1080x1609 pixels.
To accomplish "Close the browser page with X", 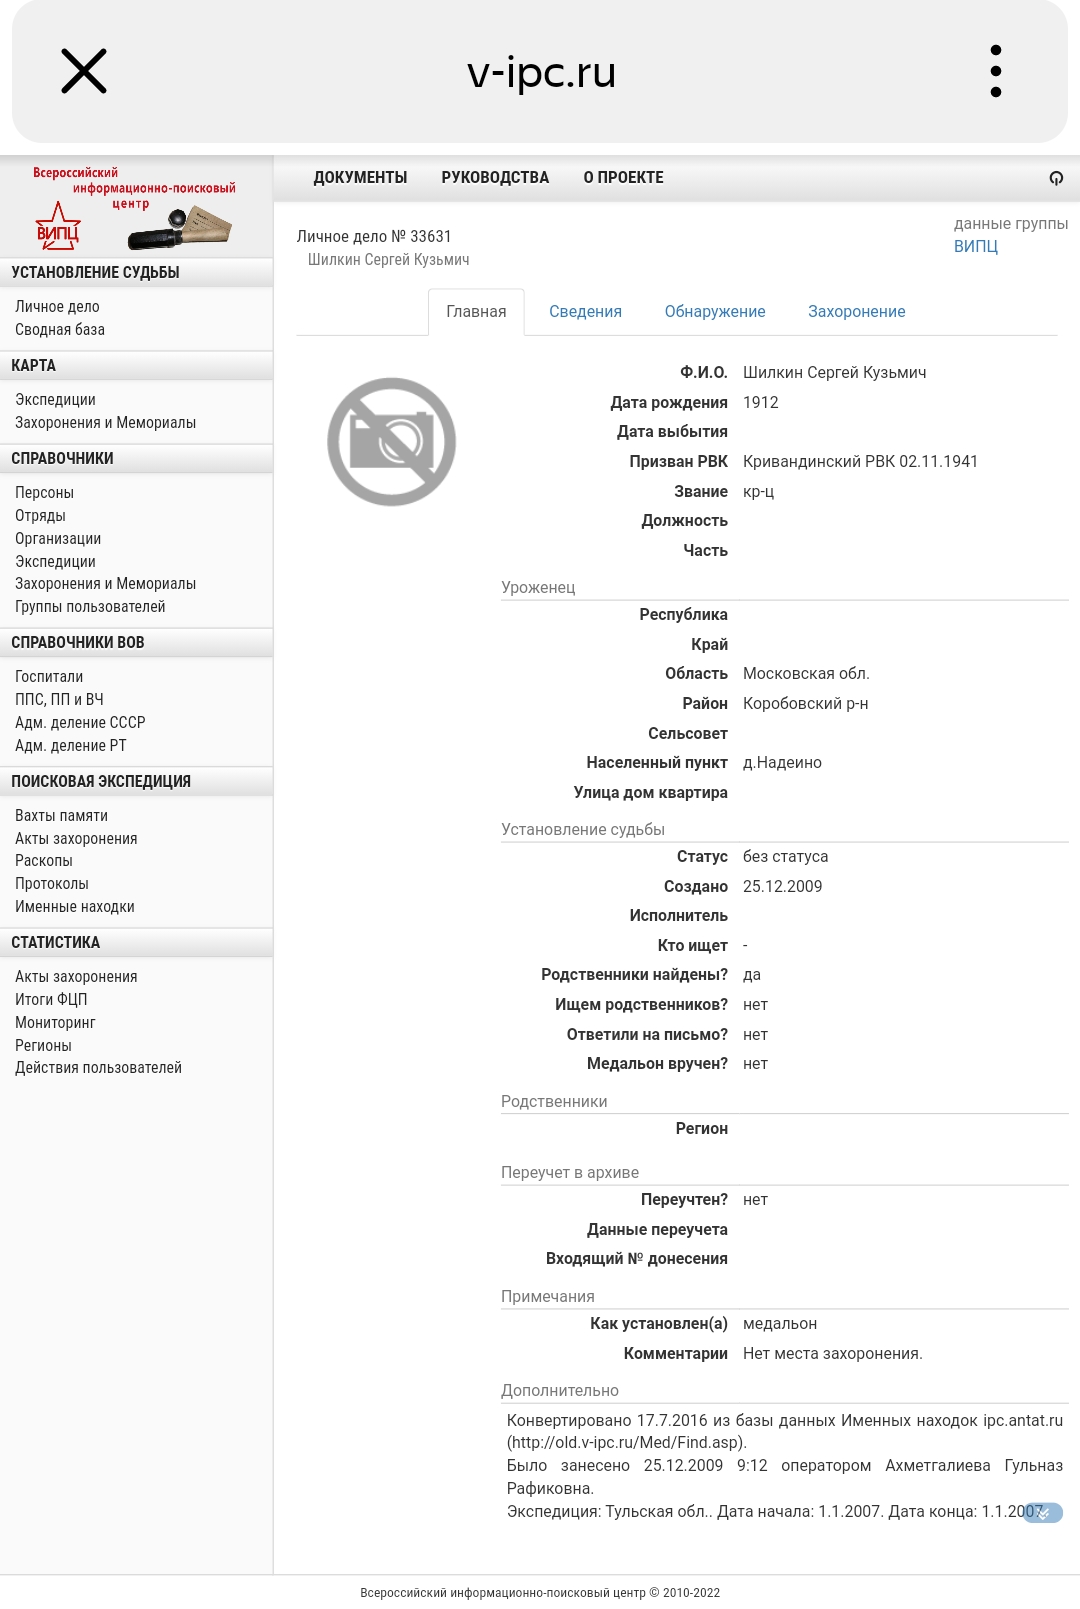I will (84, 72).
